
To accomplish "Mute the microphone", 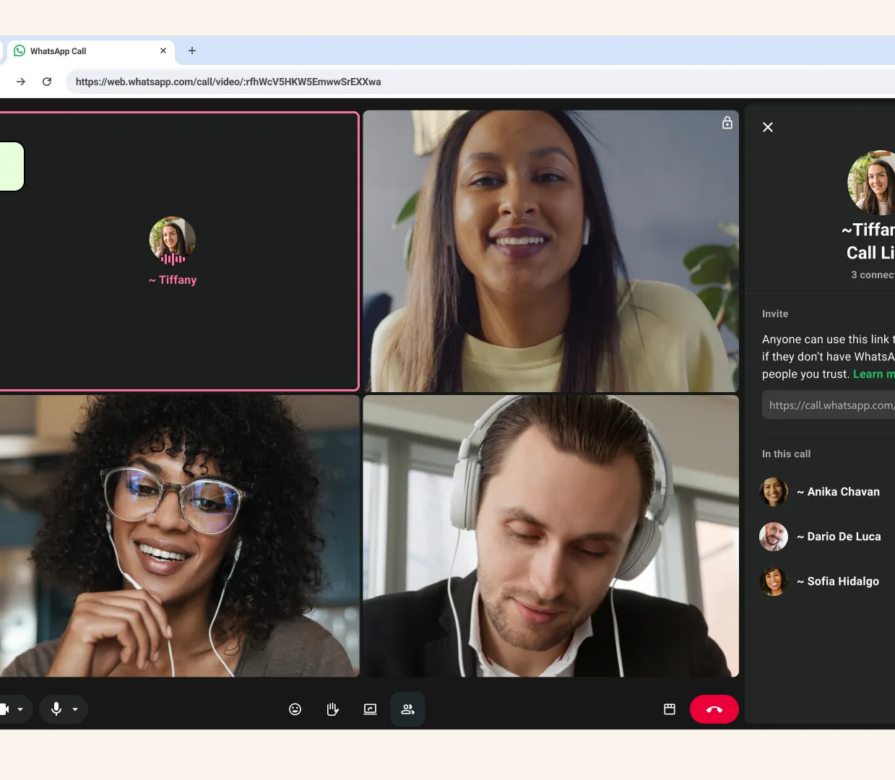I will point(56,709).
